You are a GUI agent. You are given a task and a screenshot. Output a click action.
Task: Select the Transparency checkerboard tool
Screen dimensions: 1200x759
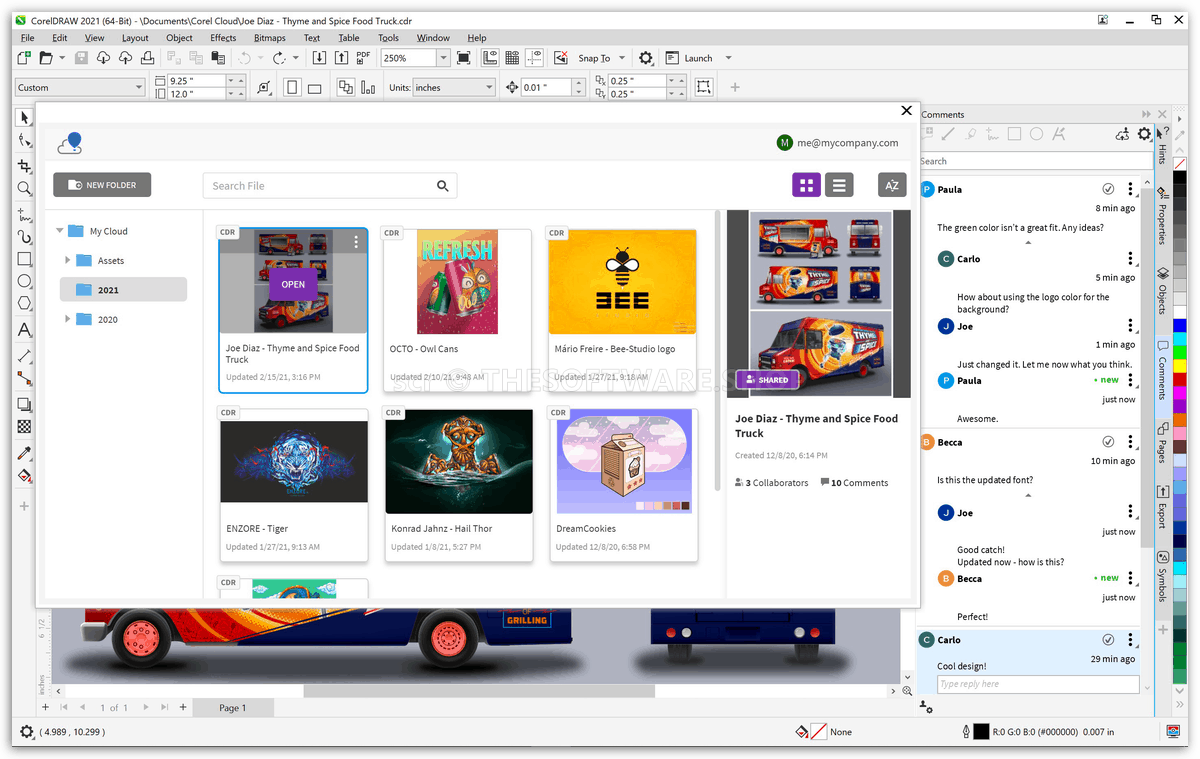click(x=25, y=428)
